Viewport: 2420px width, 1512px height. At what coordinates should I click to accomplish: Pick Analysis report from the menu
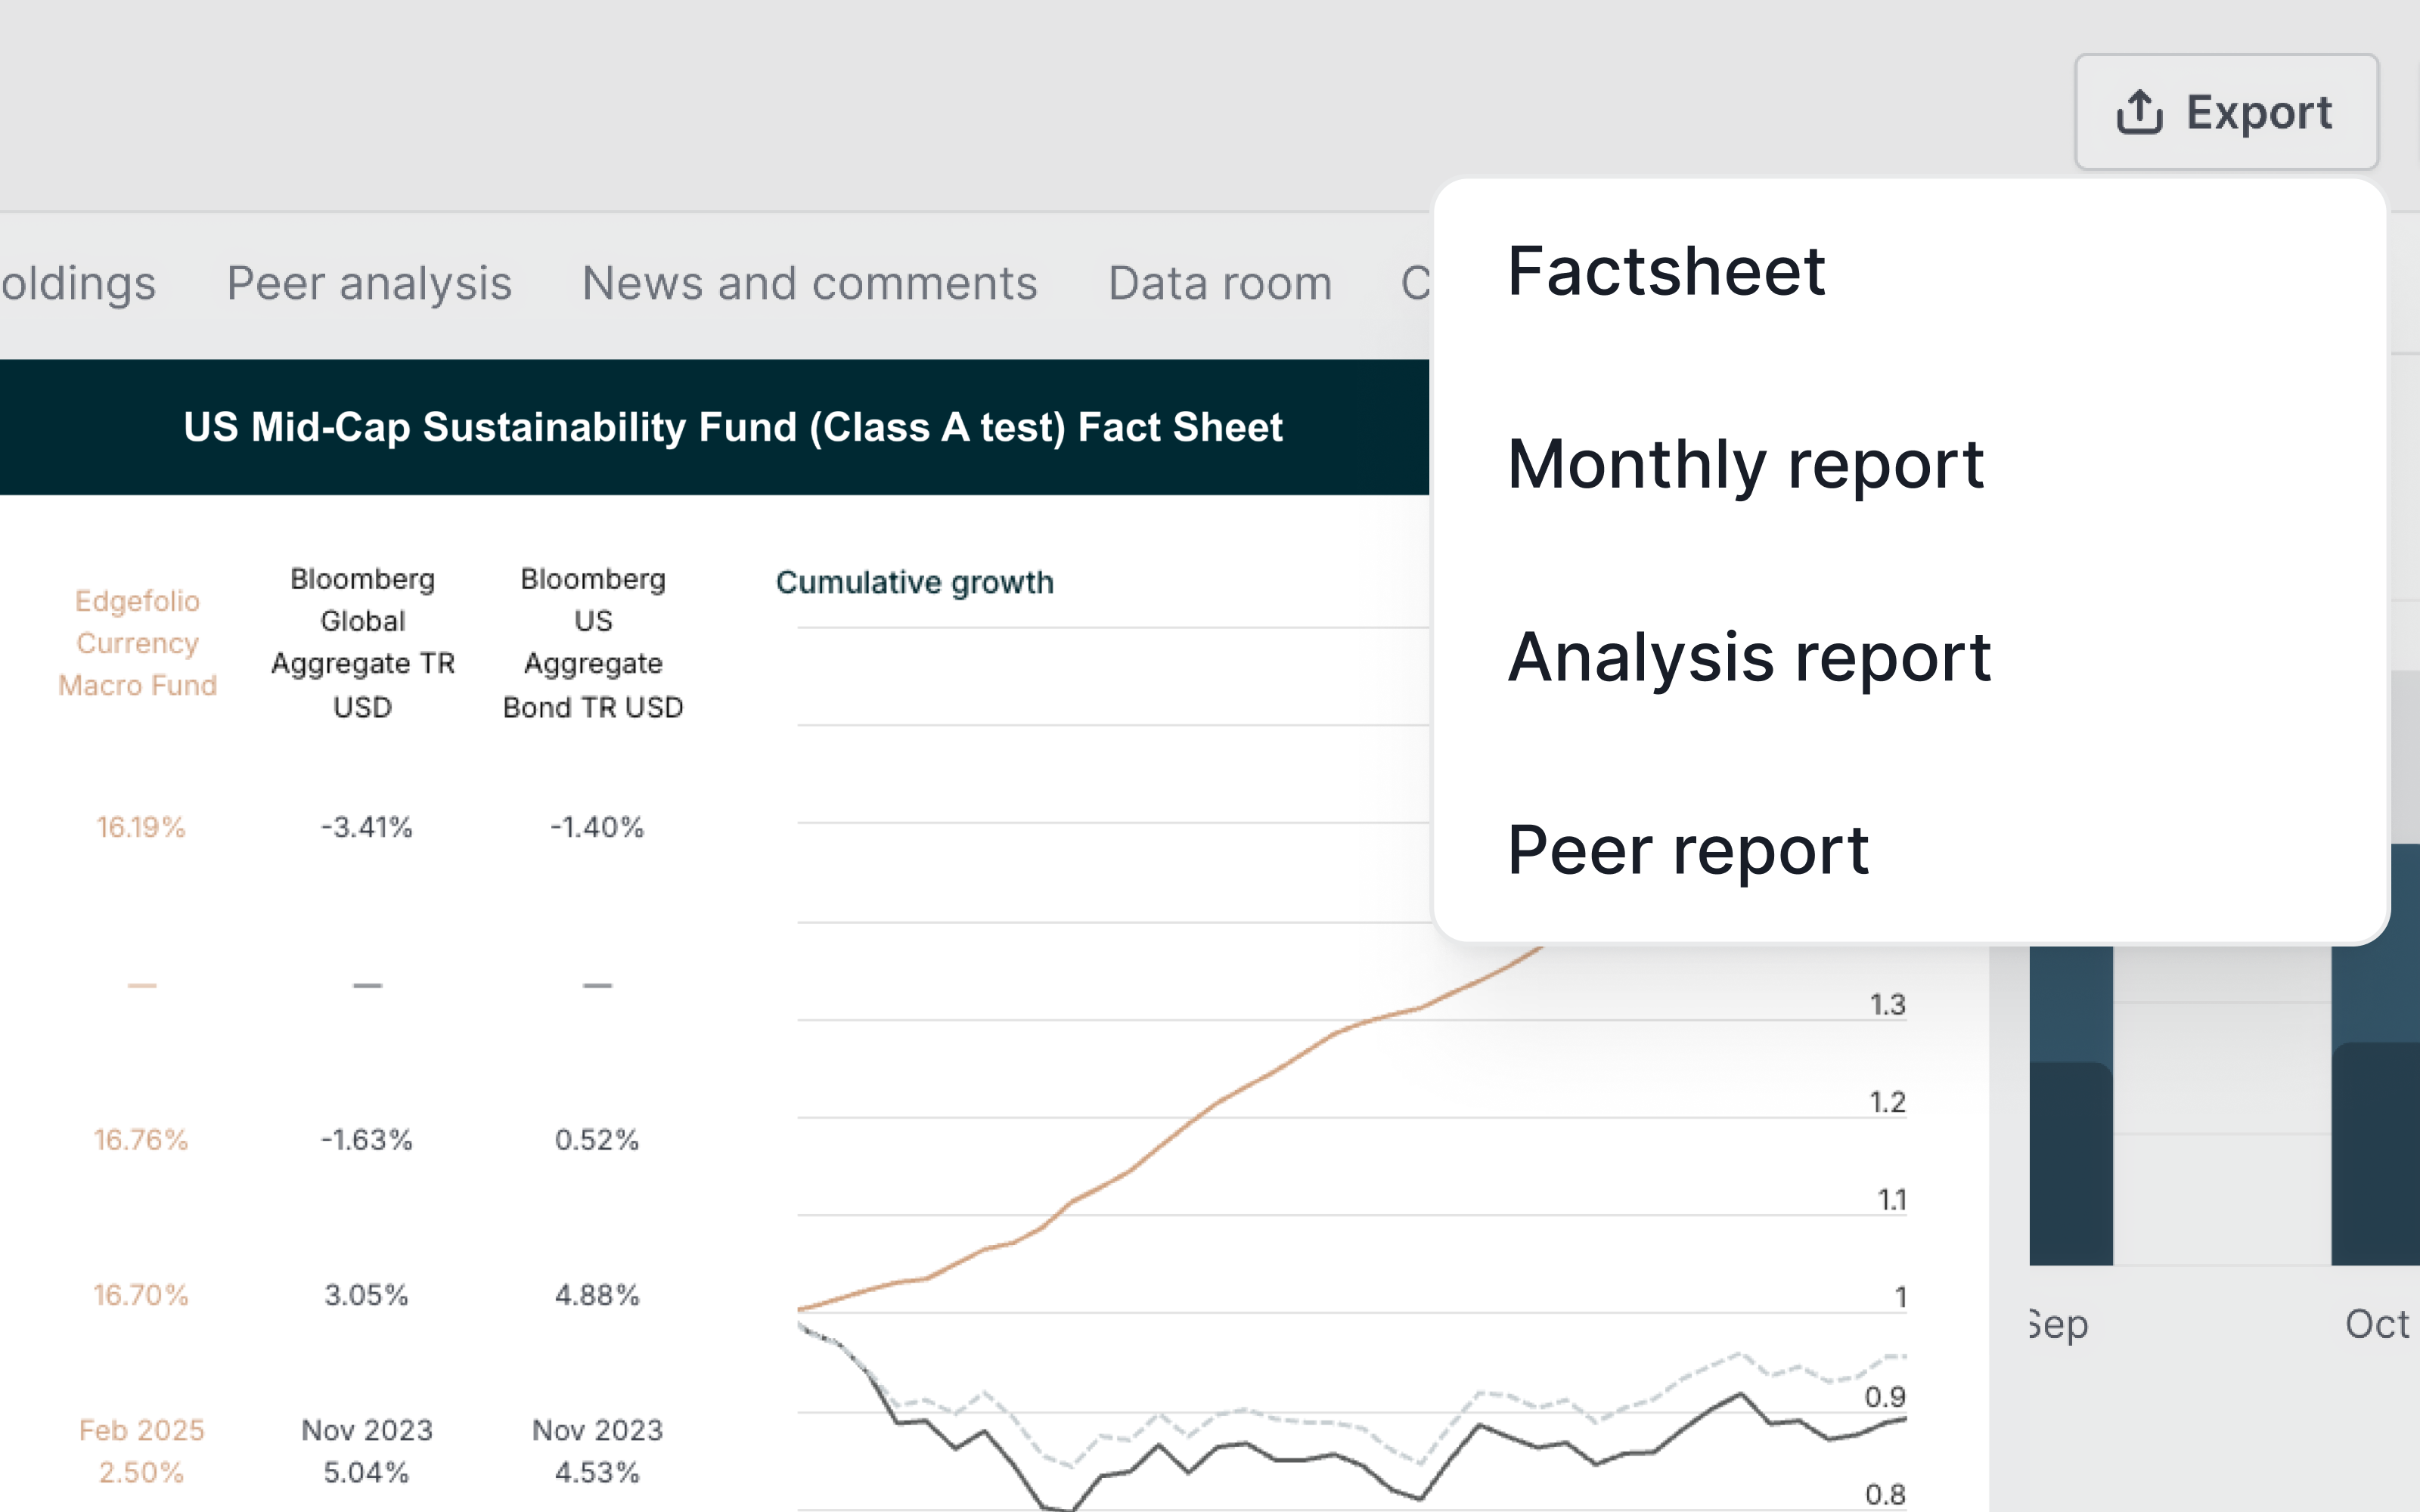coord(1749,657)
